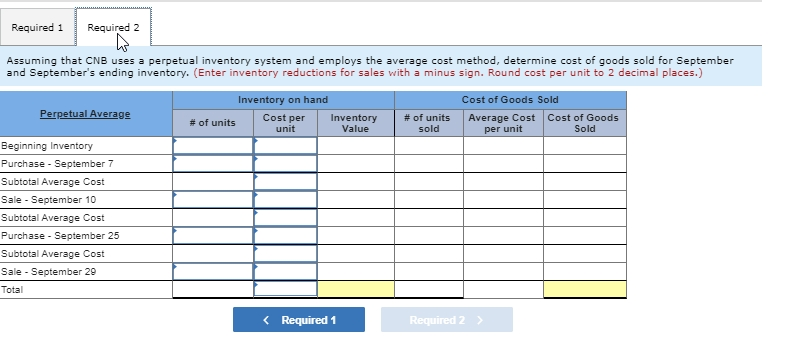The width and height of the screenshot is (788, 360).
Task: Click cost per unit for Purchase - September 25
Action: point(285,236)
